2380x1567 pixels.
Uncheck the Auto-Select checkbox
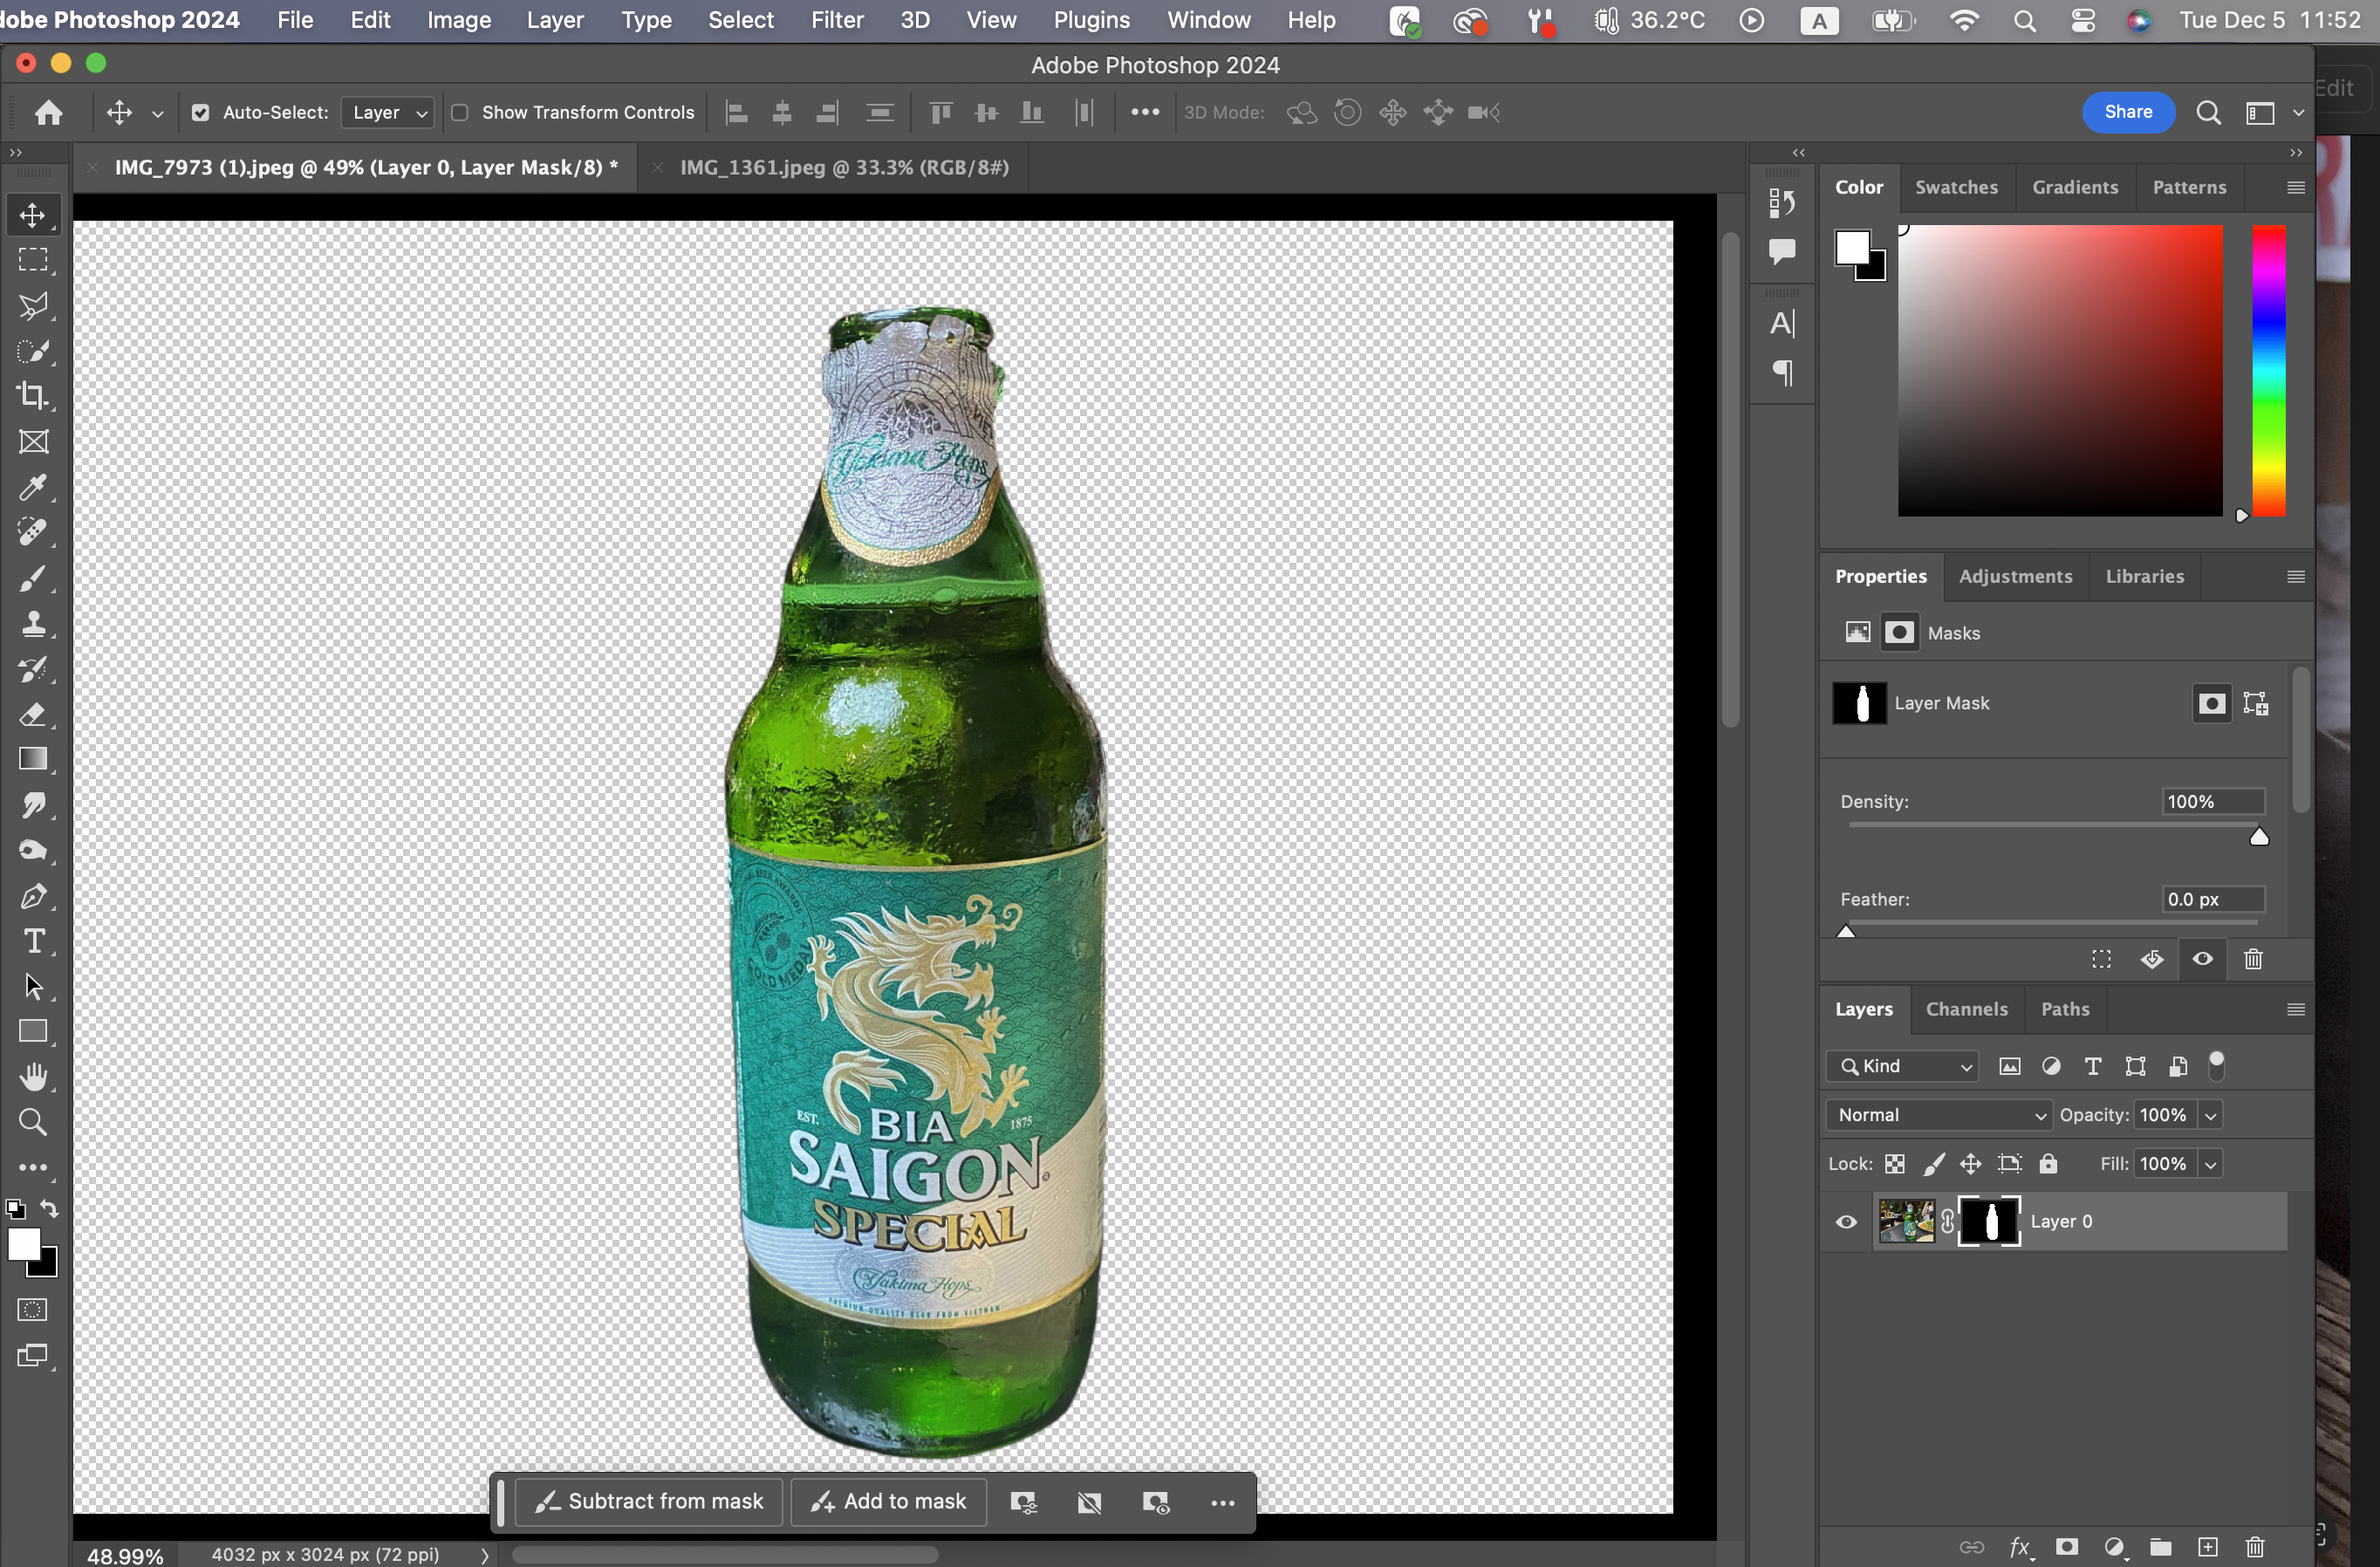click(x=200, y=112)
